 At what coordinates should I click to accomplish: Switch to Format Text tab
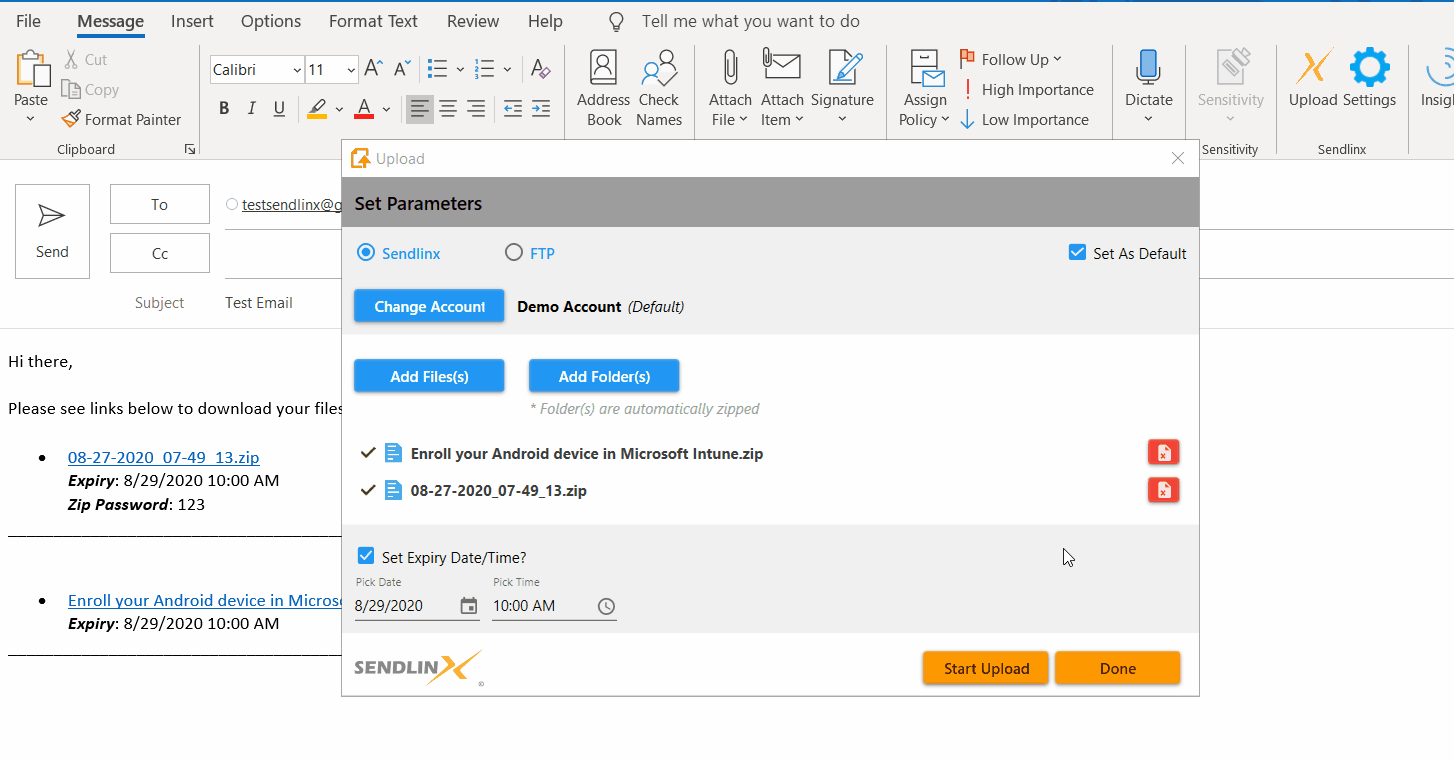pos(374,21)
